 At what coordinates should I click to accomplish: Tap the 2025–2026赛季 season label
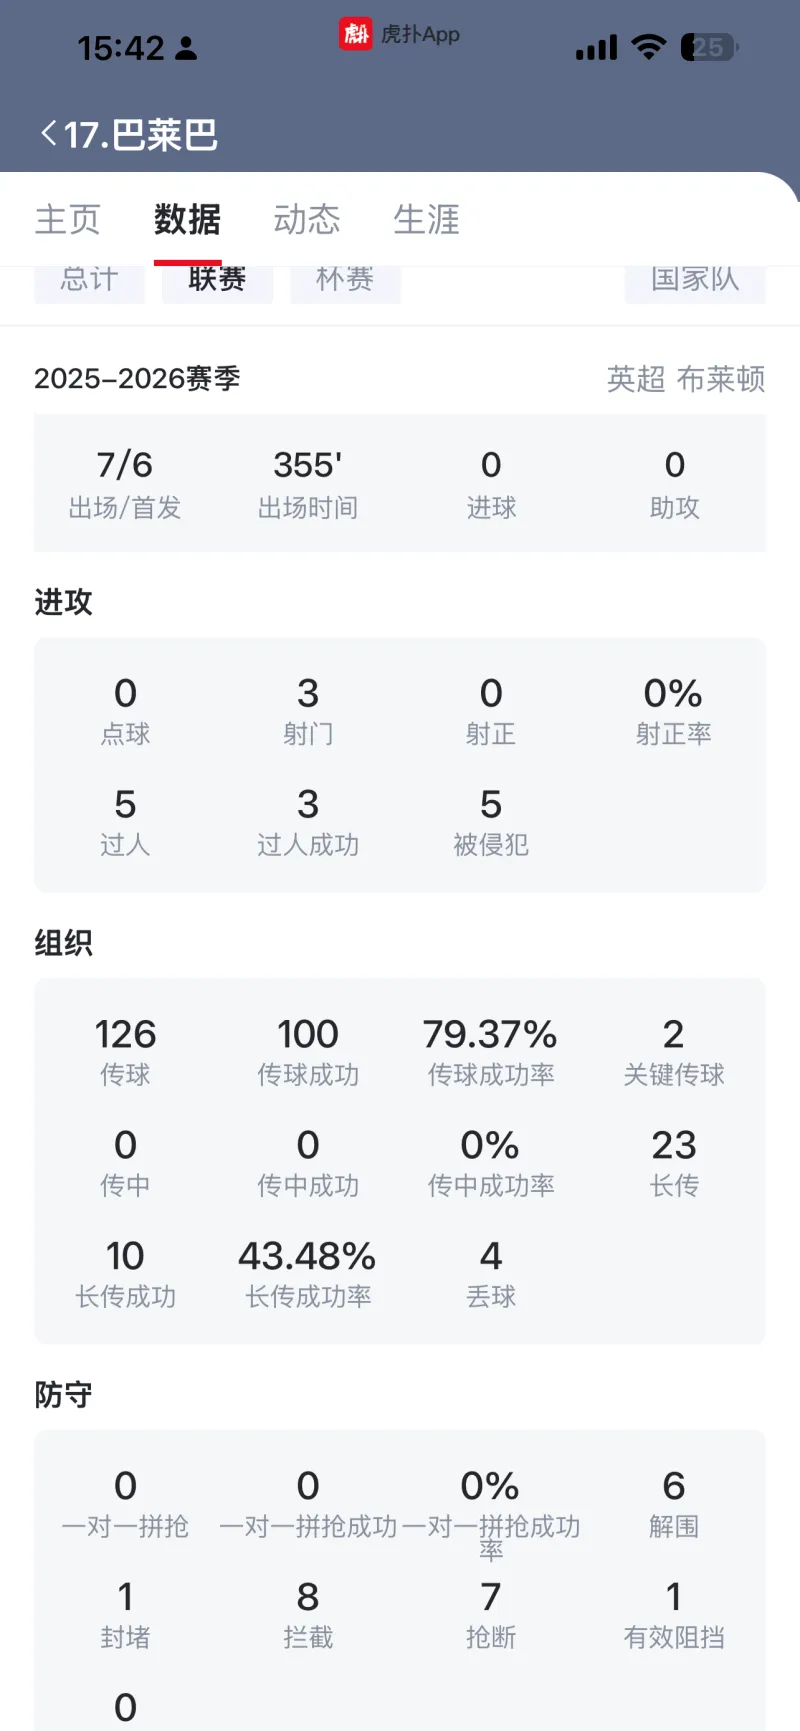pos(138,379)
